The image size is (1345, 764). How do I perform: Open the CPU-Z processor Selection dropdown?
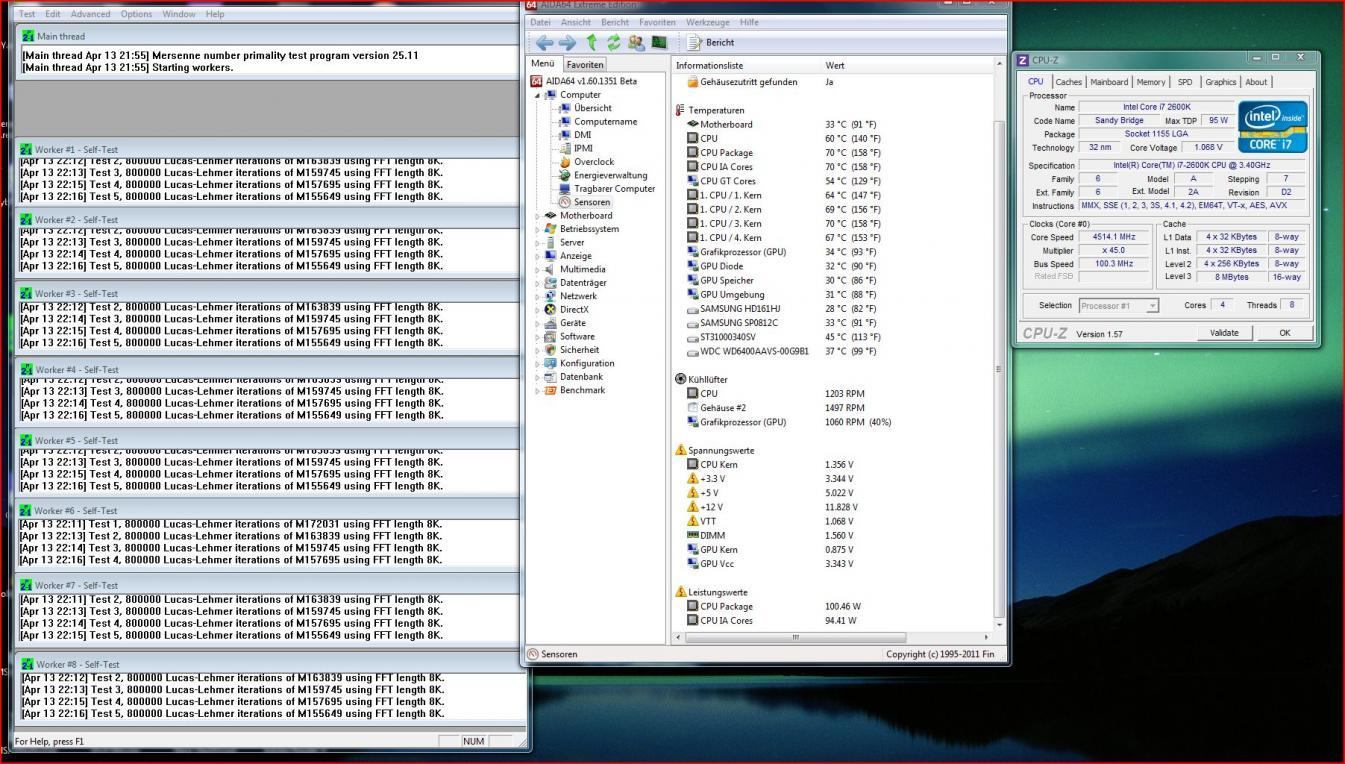coord(1118,306)
